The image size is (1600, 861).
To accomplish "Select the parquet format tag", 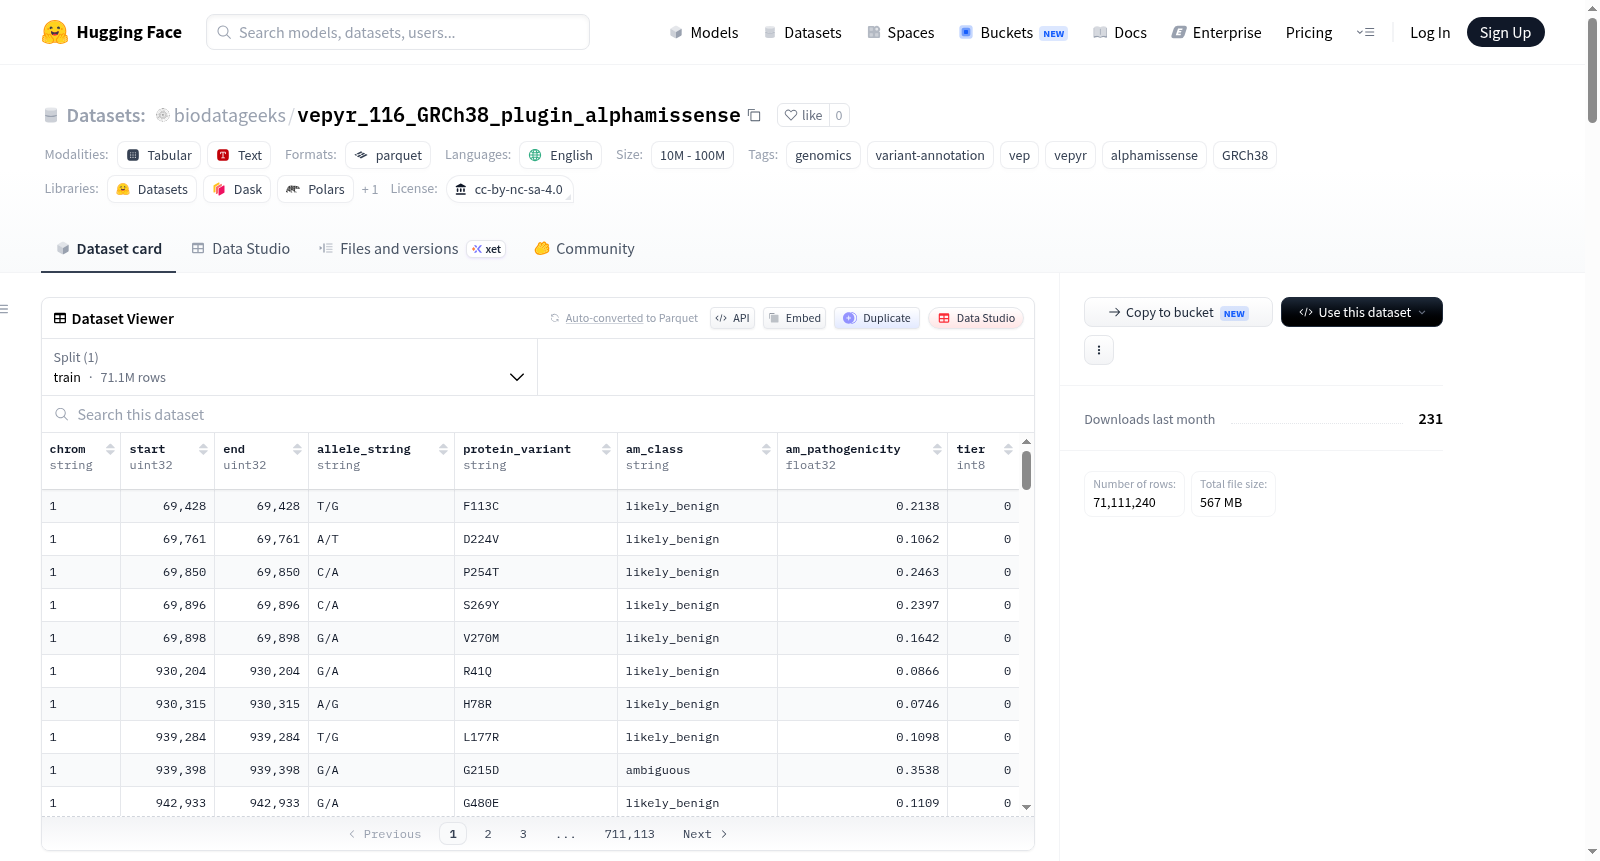I will (x=388, y=155).
